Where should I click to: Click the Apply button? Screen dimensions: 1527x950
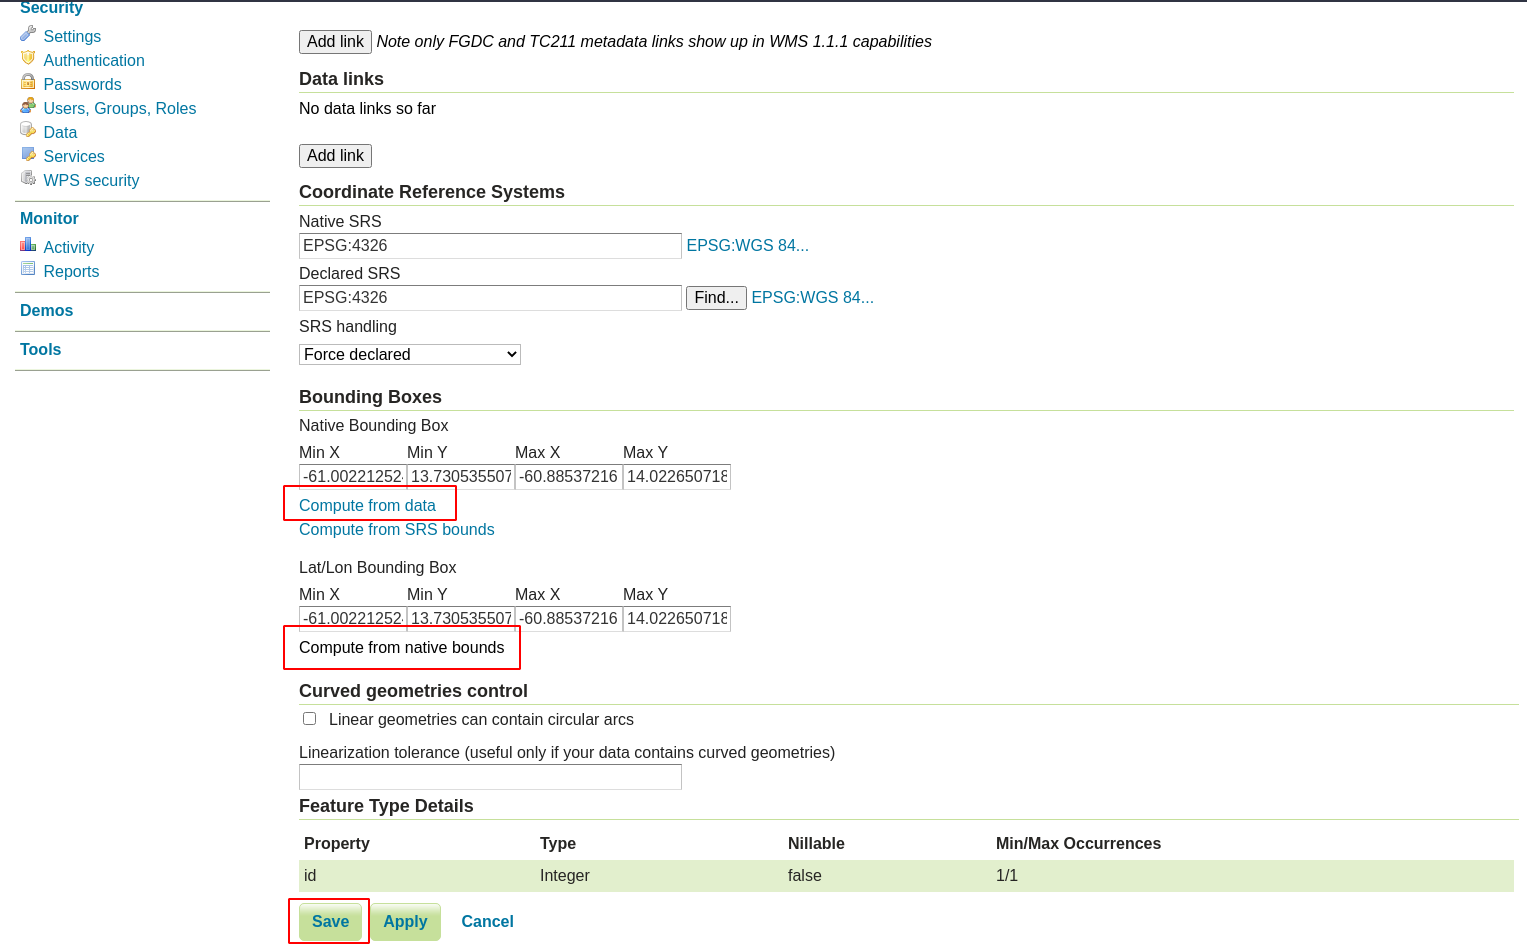click(405, 921)
